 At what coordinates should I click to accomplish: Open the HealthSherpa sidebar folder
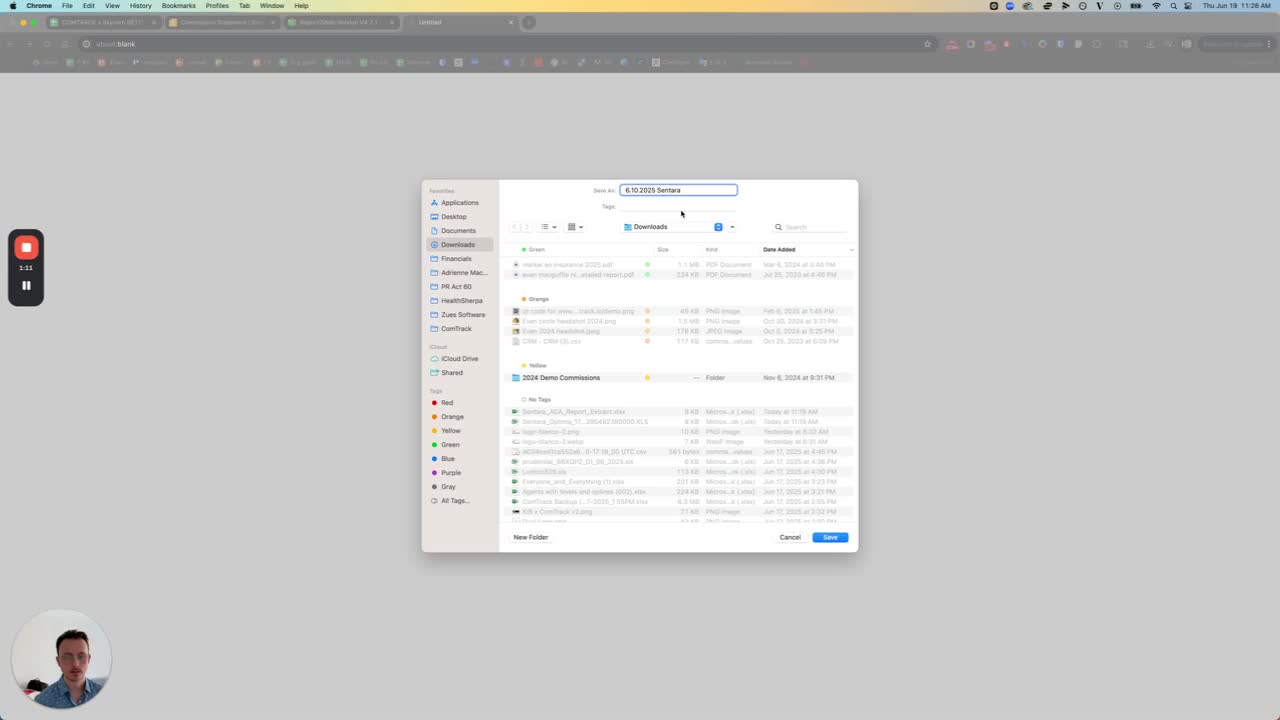tap(461, 301)
